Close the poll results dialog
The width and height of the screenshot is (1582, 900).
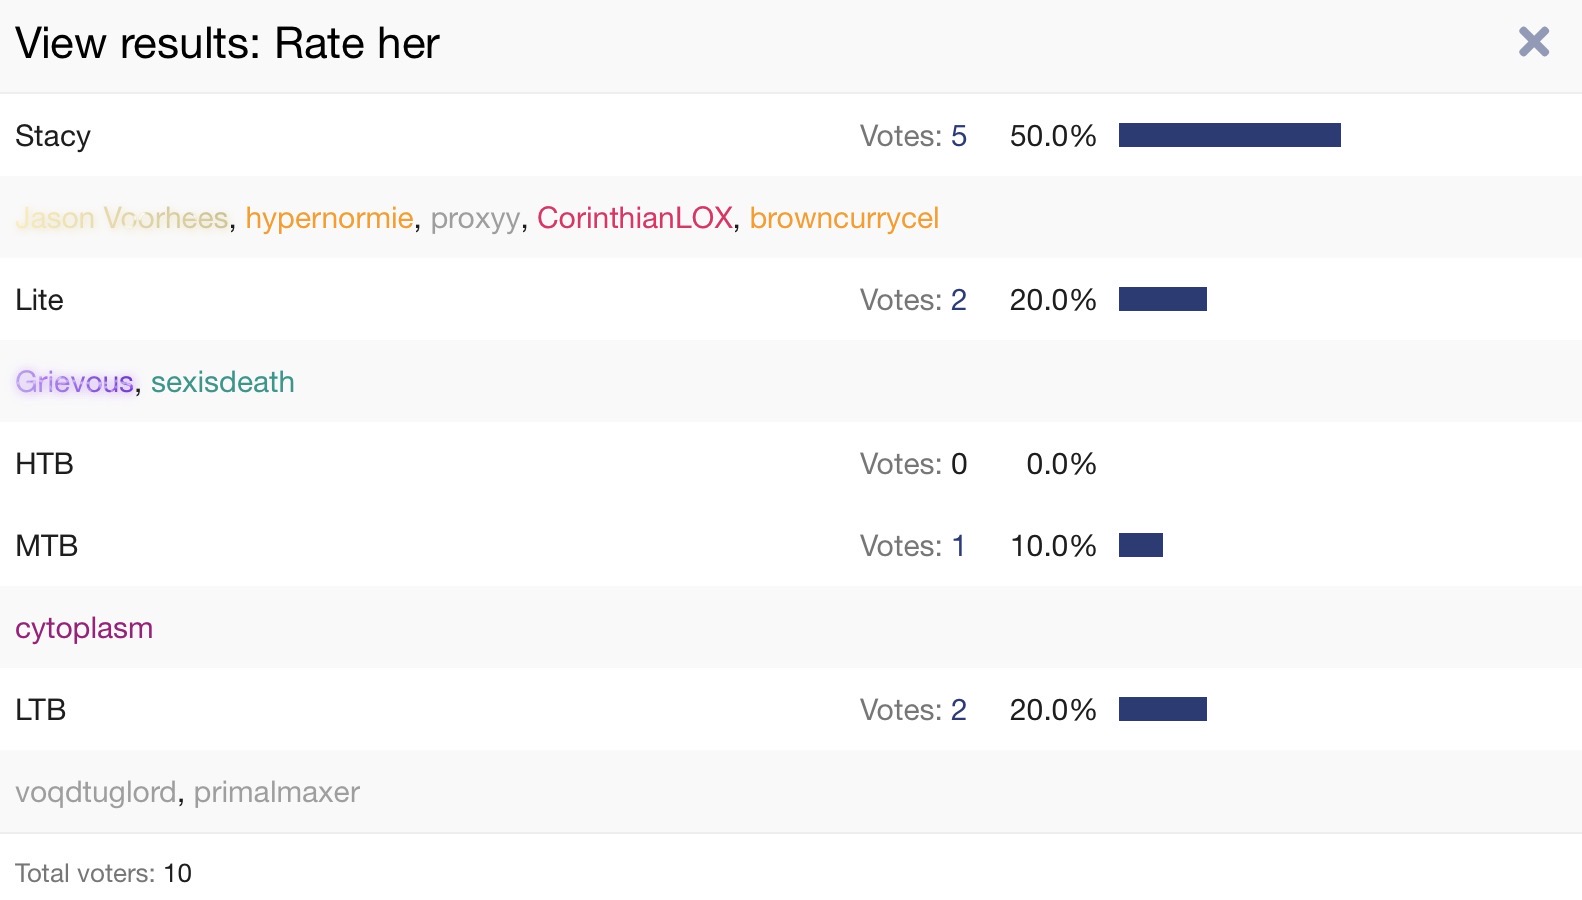click(x=1533, y=42)
